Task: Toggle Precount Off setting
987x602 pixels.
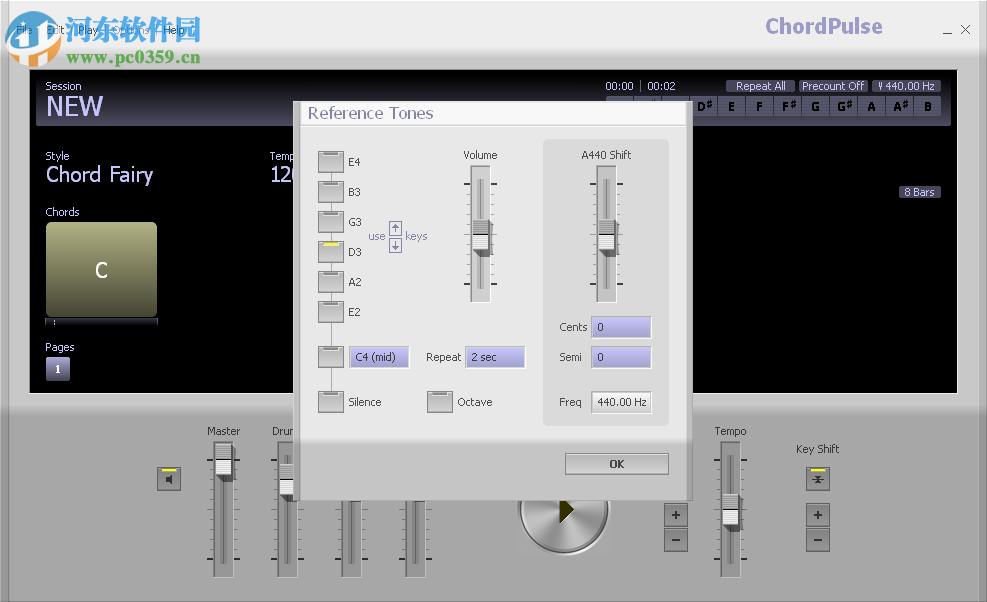Action: point(833,85)
